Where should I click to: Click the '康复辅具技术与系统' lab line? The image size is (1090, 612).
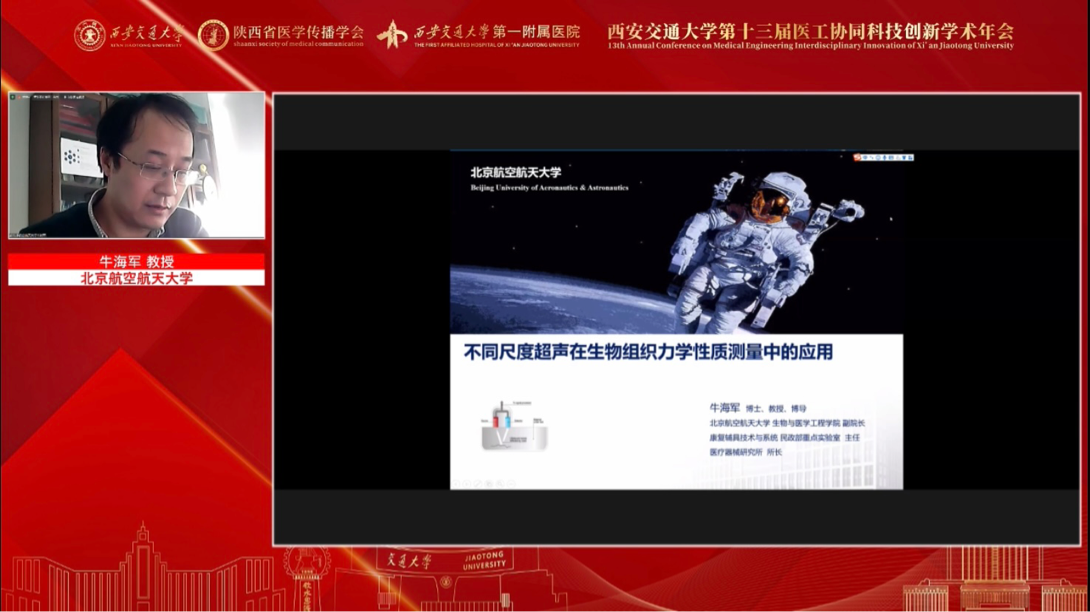point(784,437)
